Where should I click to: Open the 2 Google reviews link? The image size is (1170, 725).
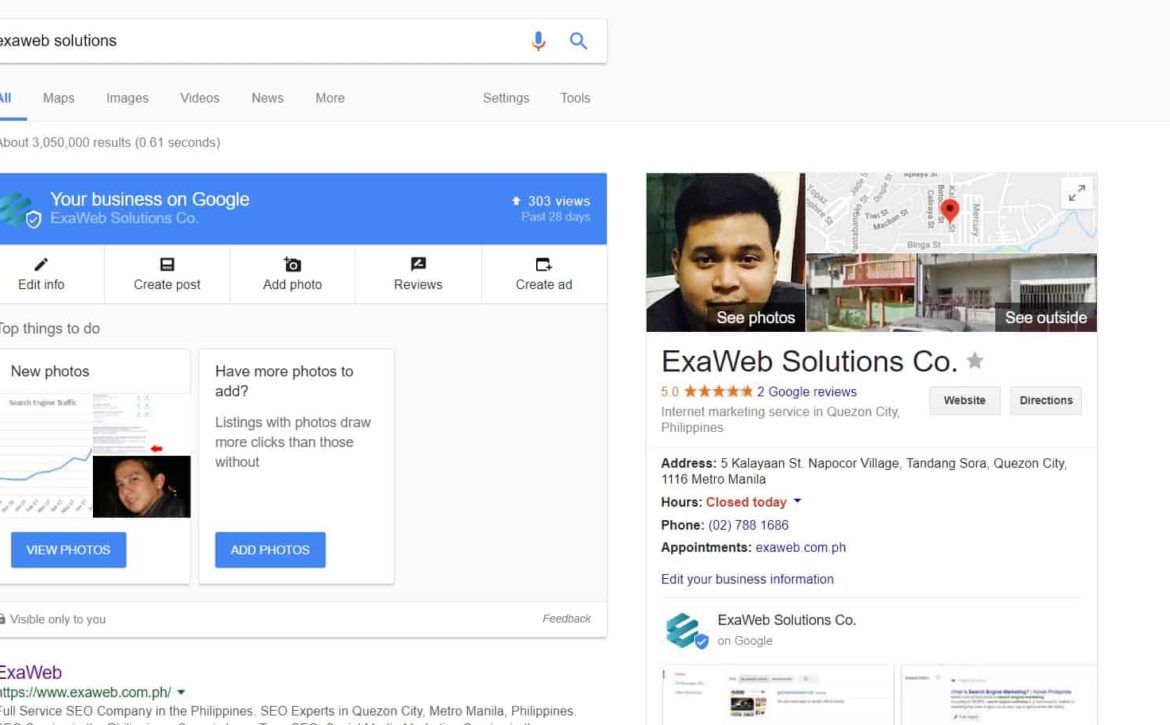point(807,392)
